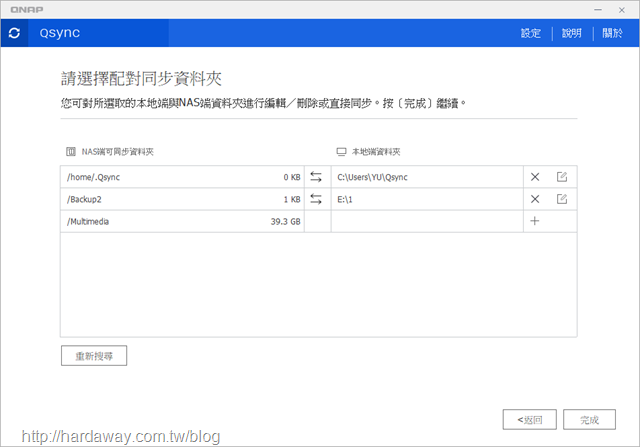640x447 pixels.
Task: Click the 39.3 GB size value
Action: point(285,221)
